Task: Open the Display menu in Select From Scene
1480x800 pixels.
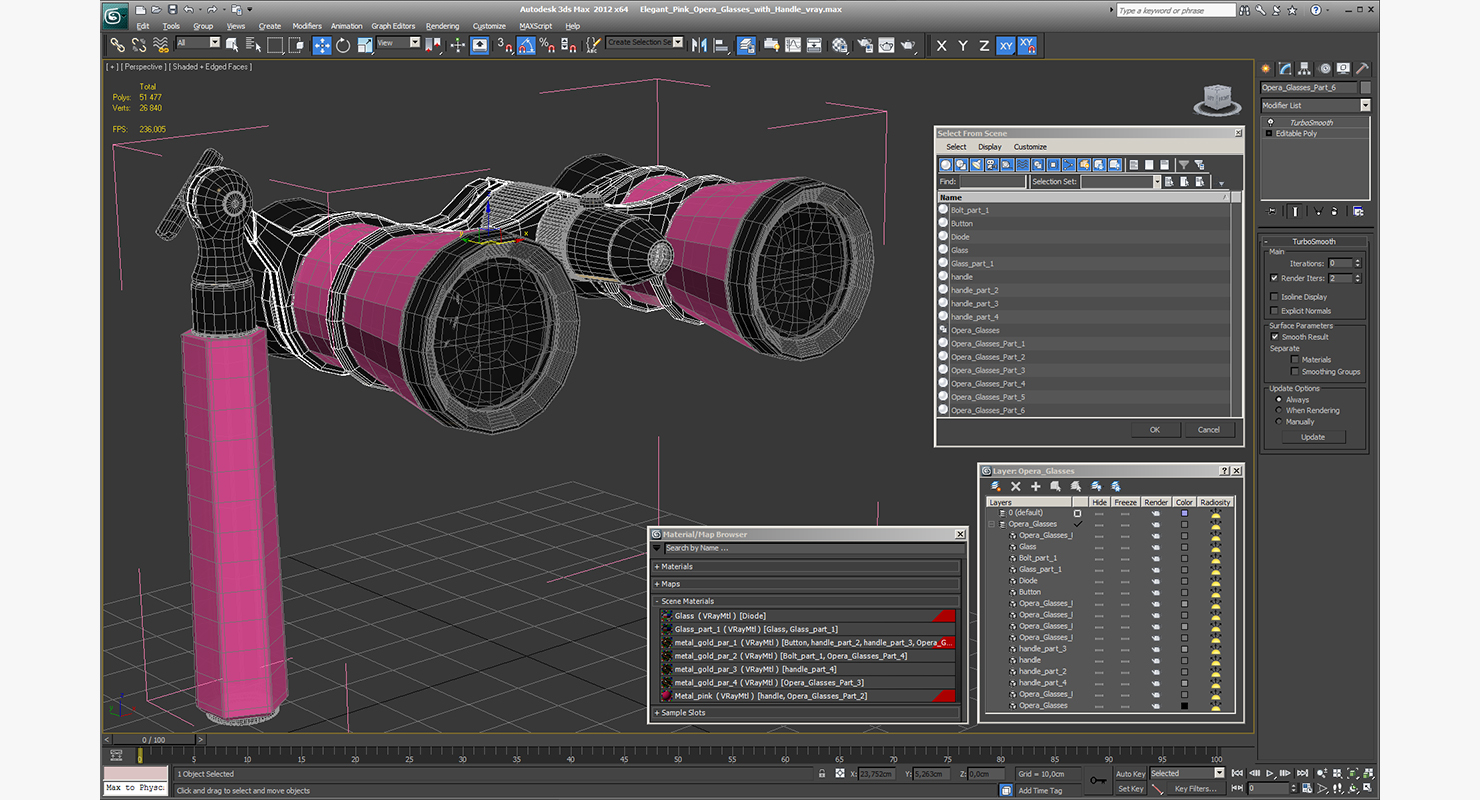Action: pos(989,147)
